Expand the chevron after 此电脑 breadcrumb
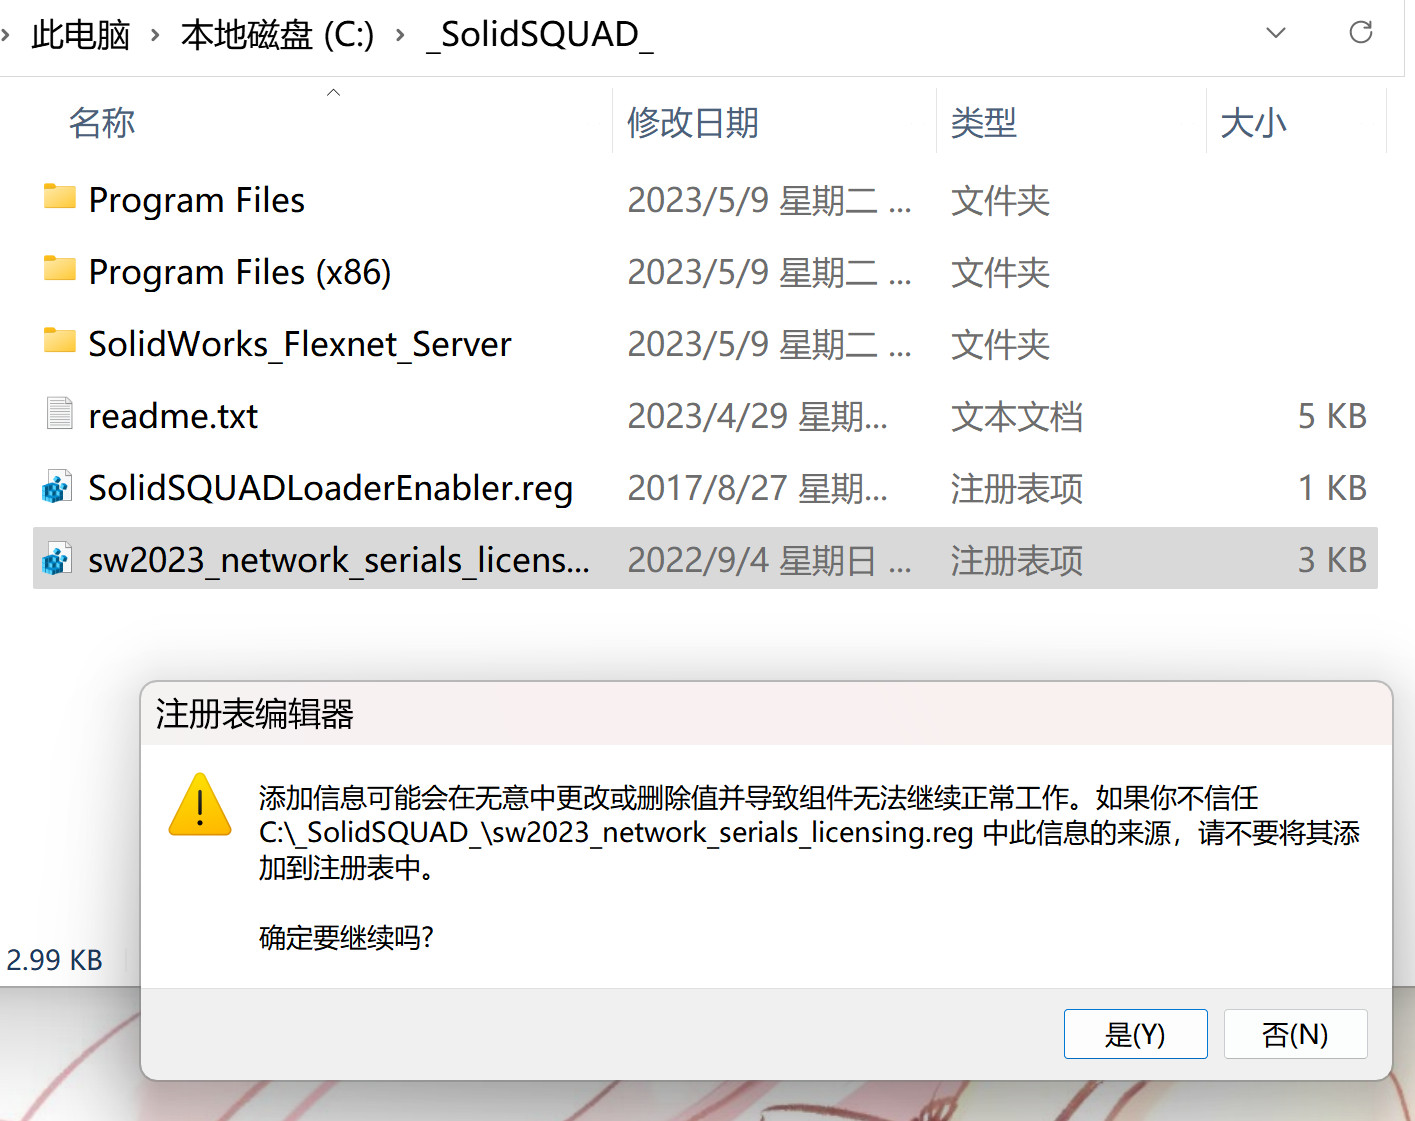This screenshot has width=1415, height=1121. coord(155,35)
